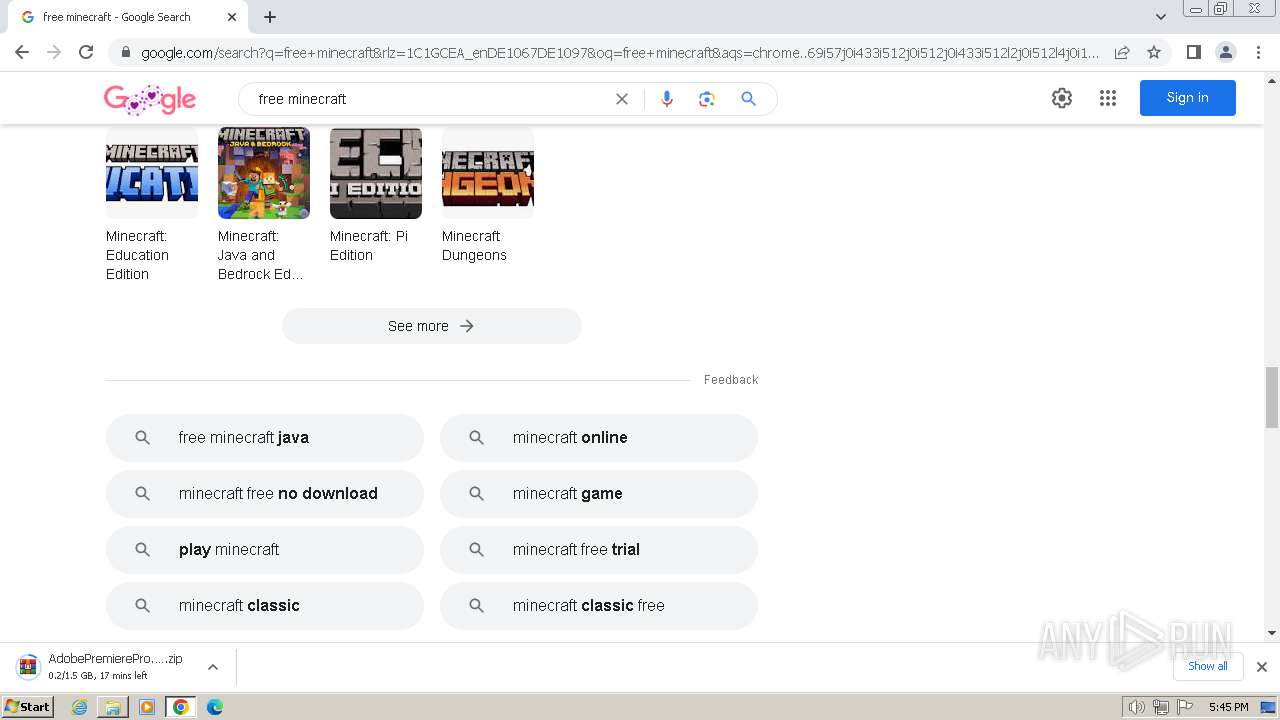Click the page vertical scrollbar thumb
This screenshot has height=720, width=1280.
pyautogui.click(x=1272, y=397)
